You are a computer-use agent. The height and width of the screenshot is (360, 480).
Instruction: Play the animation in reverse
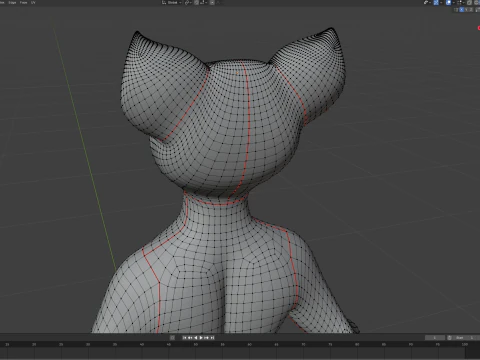(196, 338)
